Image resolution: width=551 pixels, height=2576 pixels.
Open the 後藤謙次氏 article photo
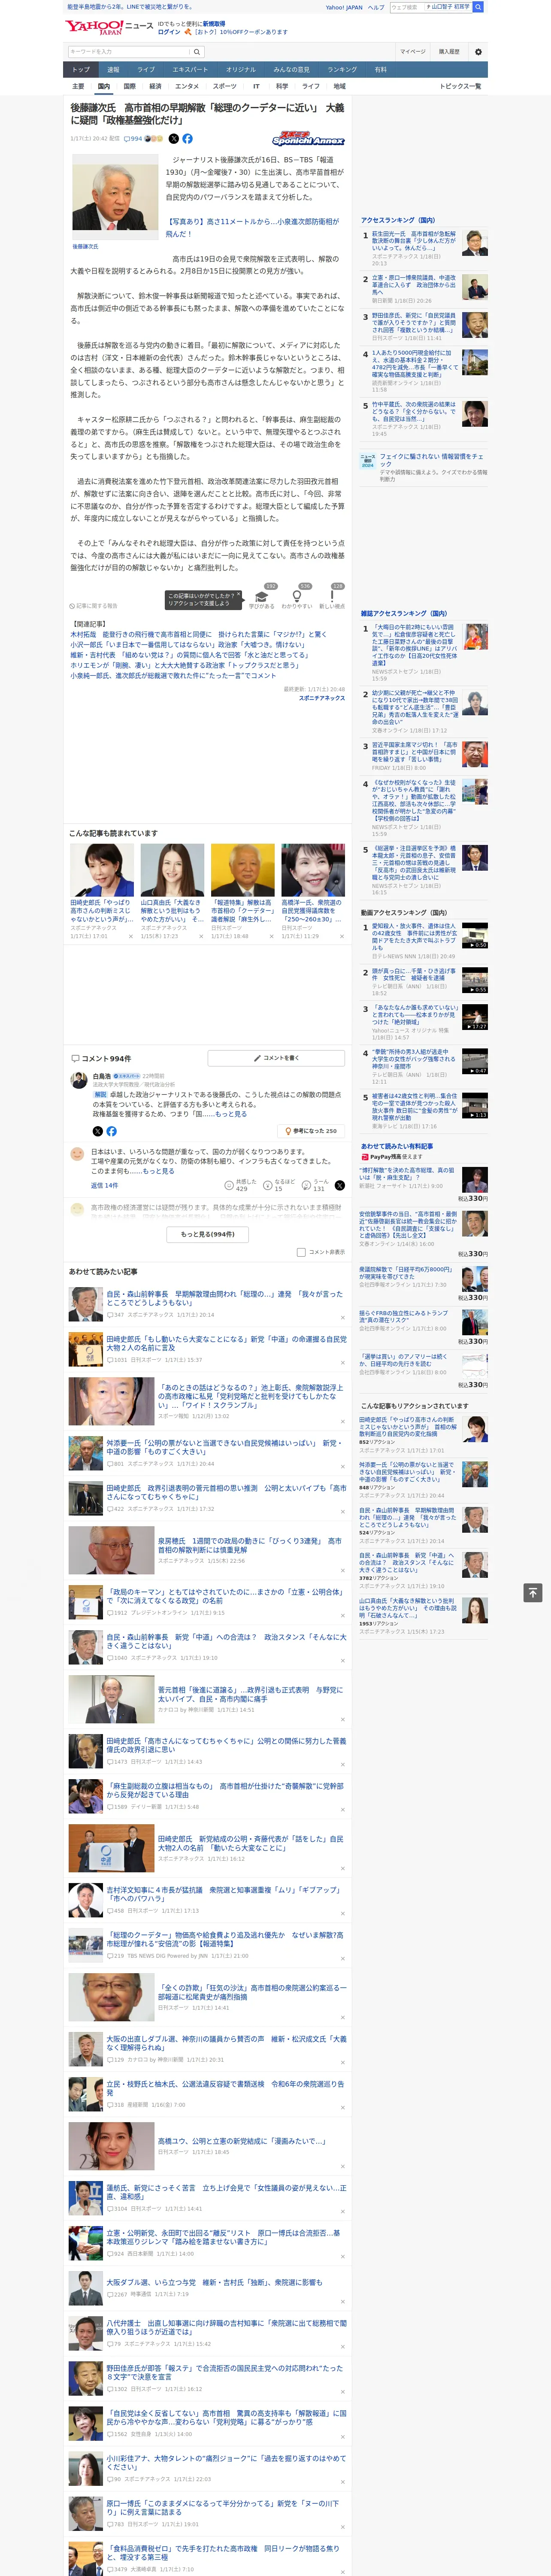[115, 197]
